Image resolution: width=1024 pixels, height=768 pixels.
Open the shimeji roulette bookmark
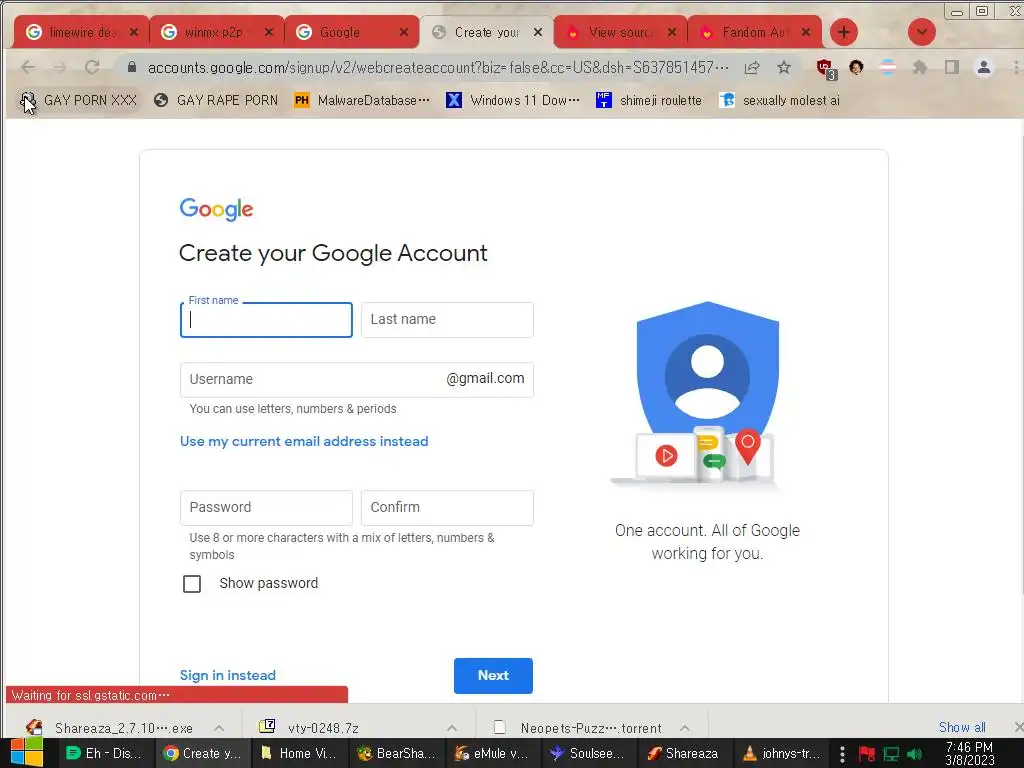click(x=648, y=100)
